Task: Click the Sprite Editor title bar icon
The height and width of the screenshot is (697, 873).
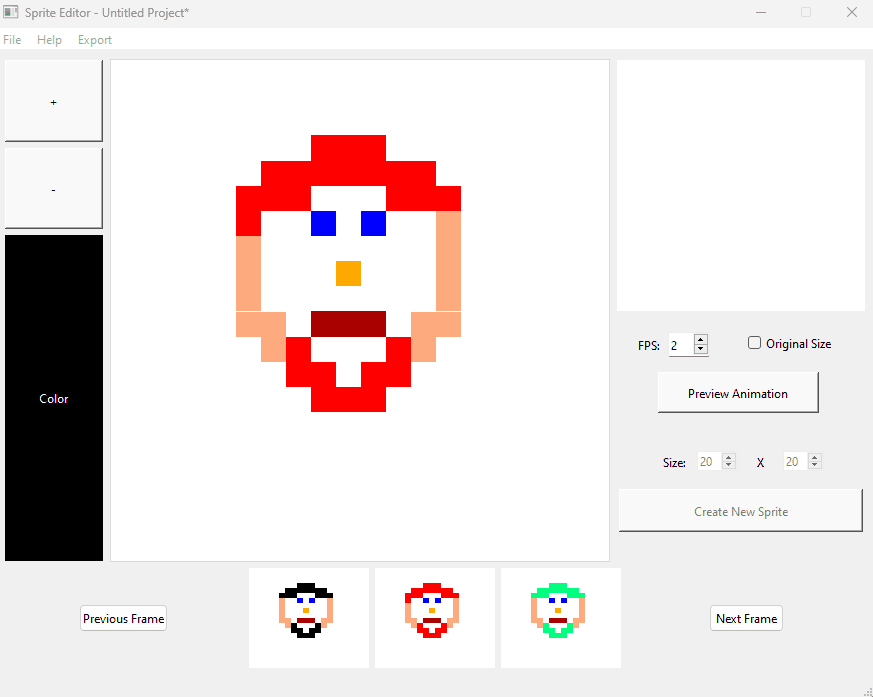Action: 11,12
